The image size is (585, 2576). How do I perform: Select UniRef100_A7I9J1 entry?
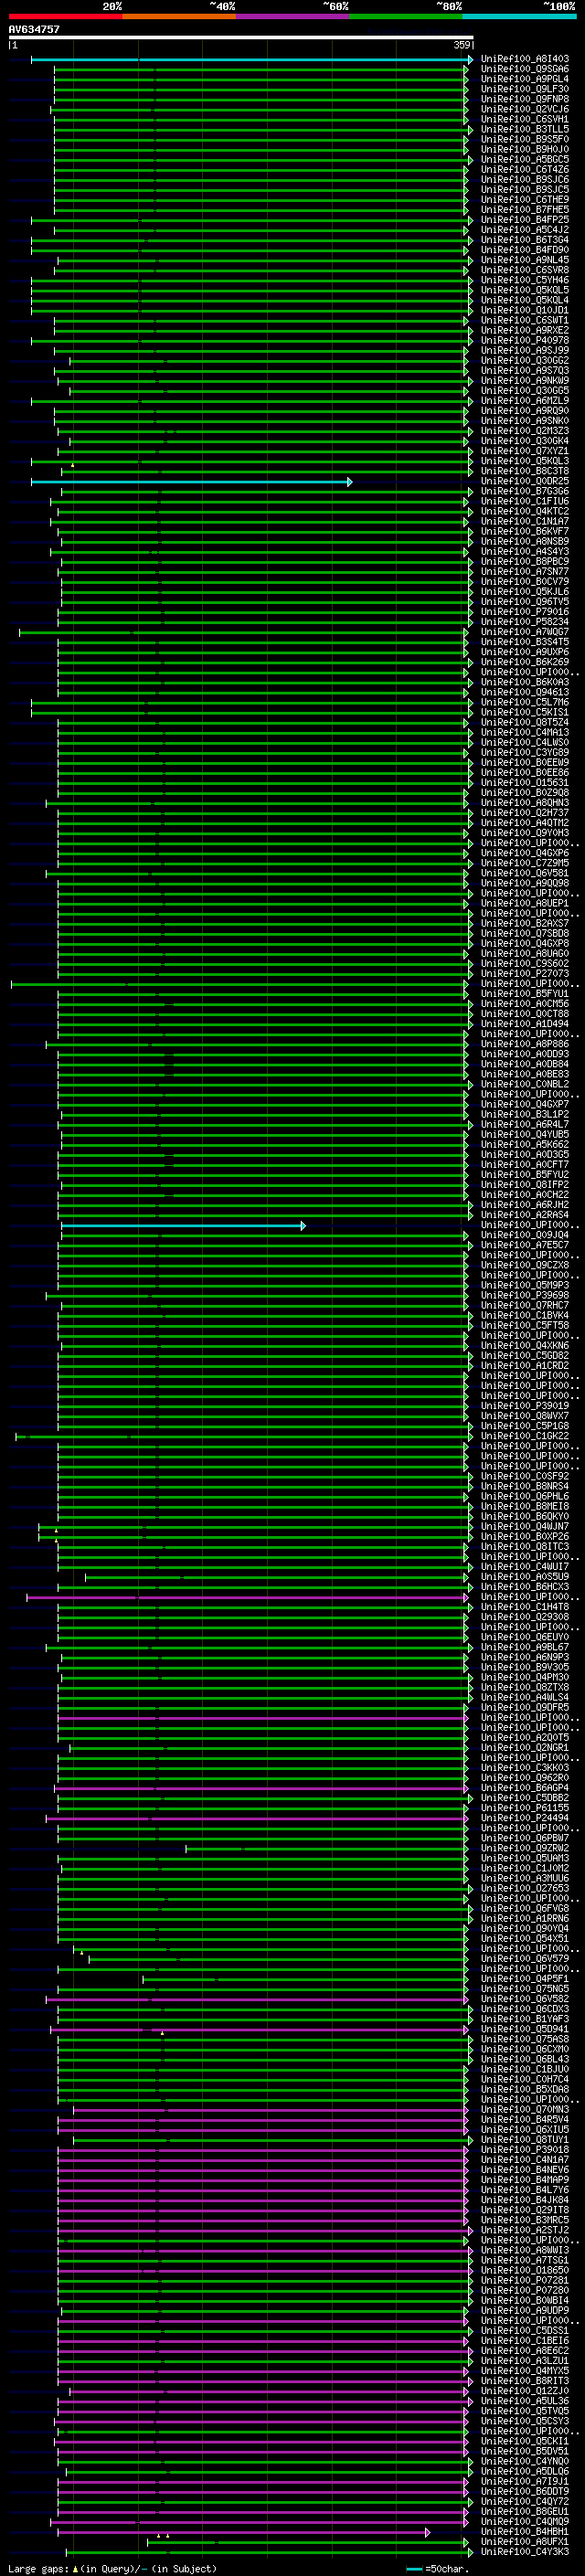click(525, 2481)
